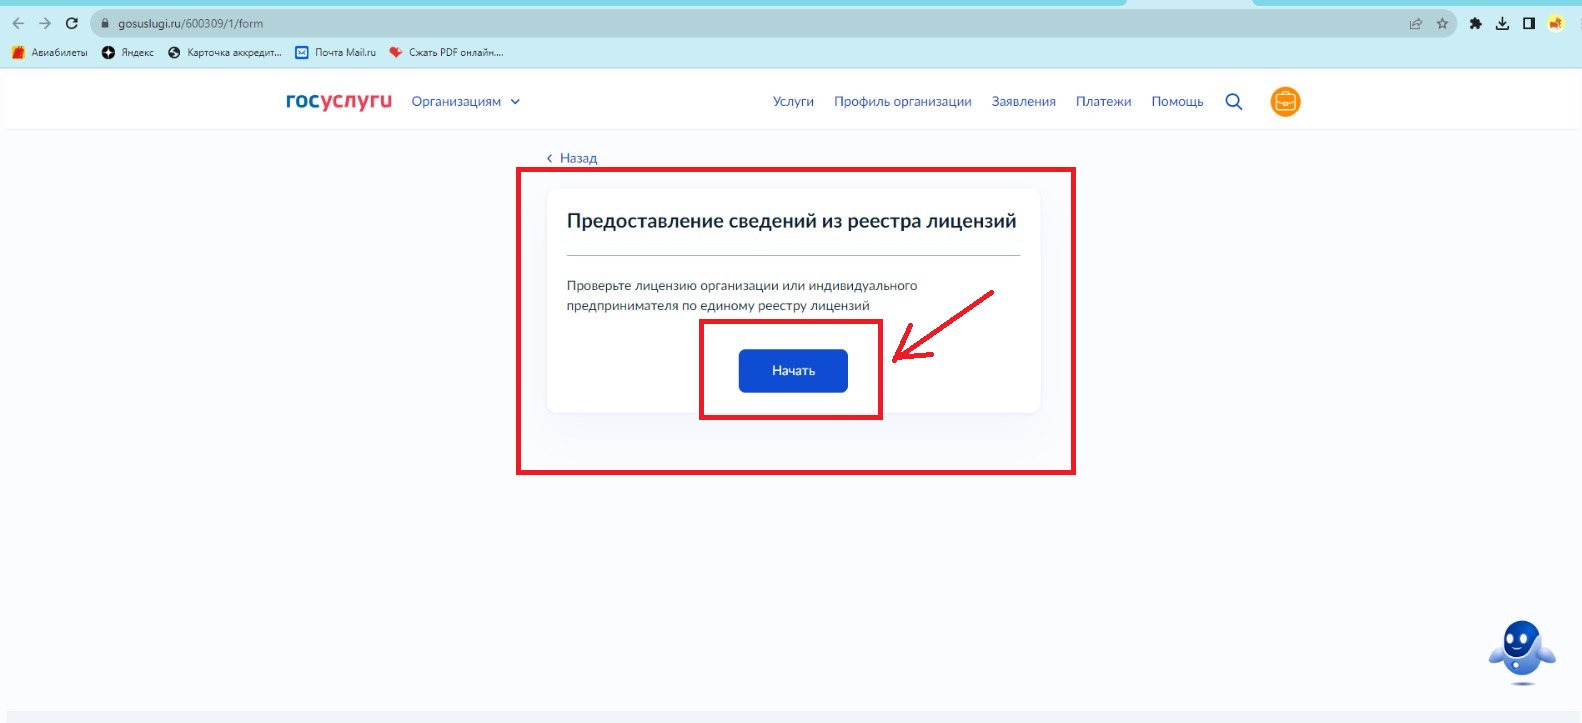Open the browser downloads icon
The image size is (1582, 723).
(1502, 23)
